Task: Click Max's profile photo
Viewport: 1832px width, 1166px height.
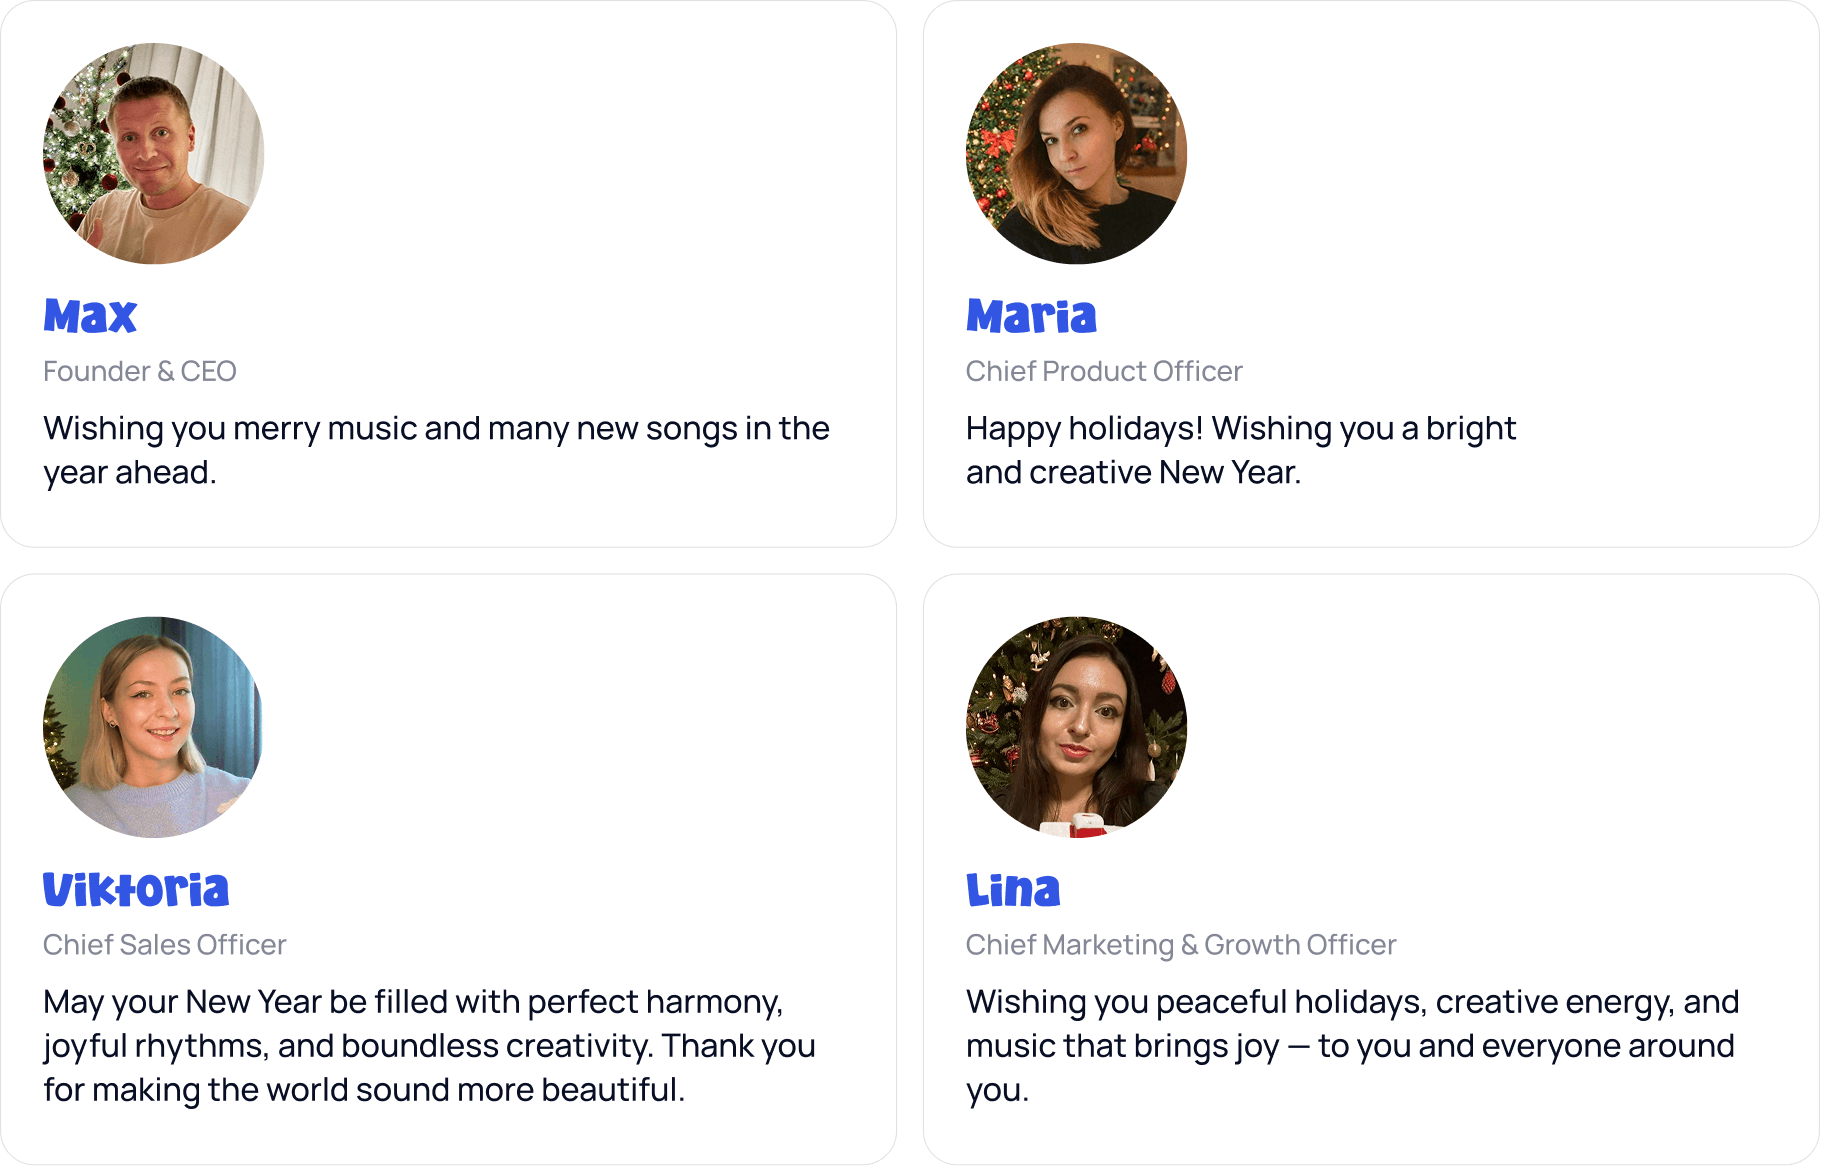Action: tap(153, 153)
